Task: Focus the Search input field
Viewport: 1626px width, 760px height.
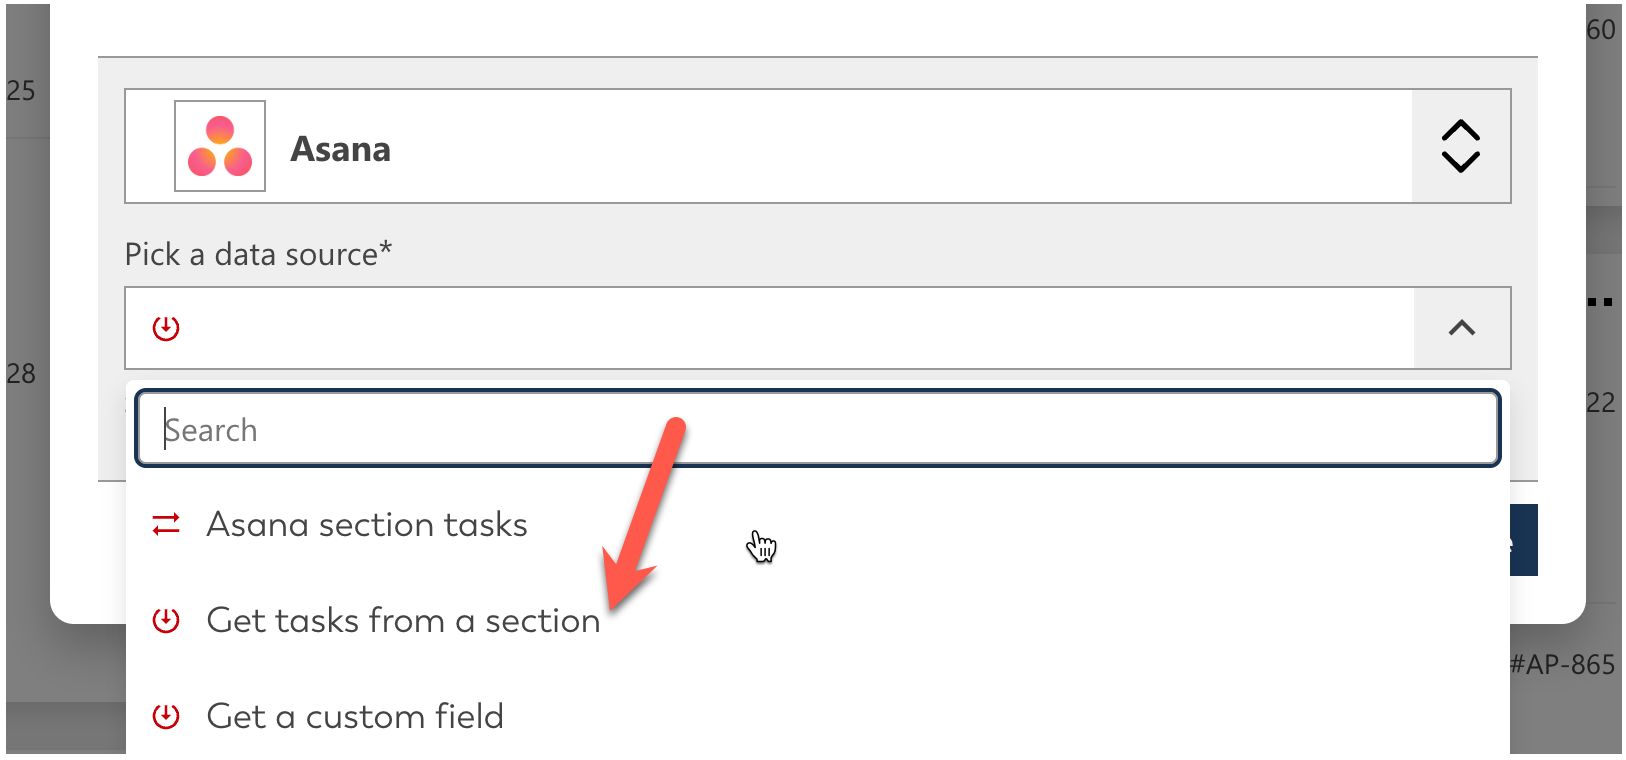Action: click(x=818, y=429)
